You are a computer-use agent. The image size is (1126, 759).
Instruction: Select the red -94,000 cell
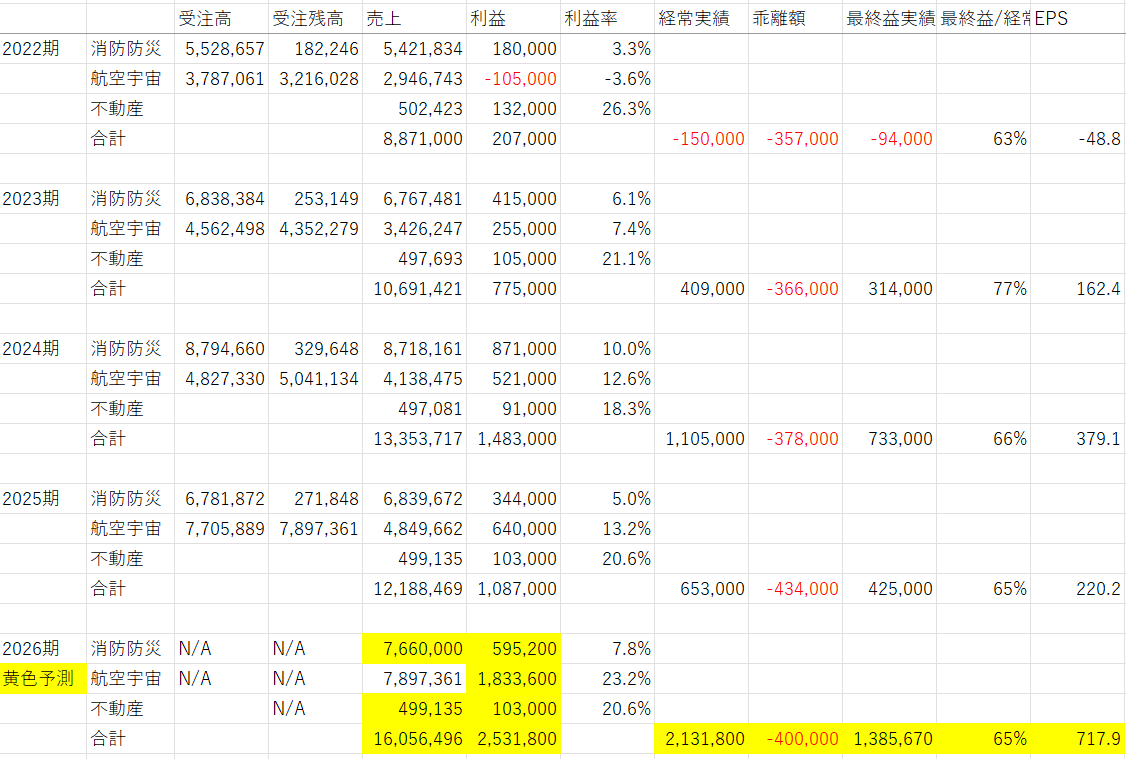pos(889,139)
